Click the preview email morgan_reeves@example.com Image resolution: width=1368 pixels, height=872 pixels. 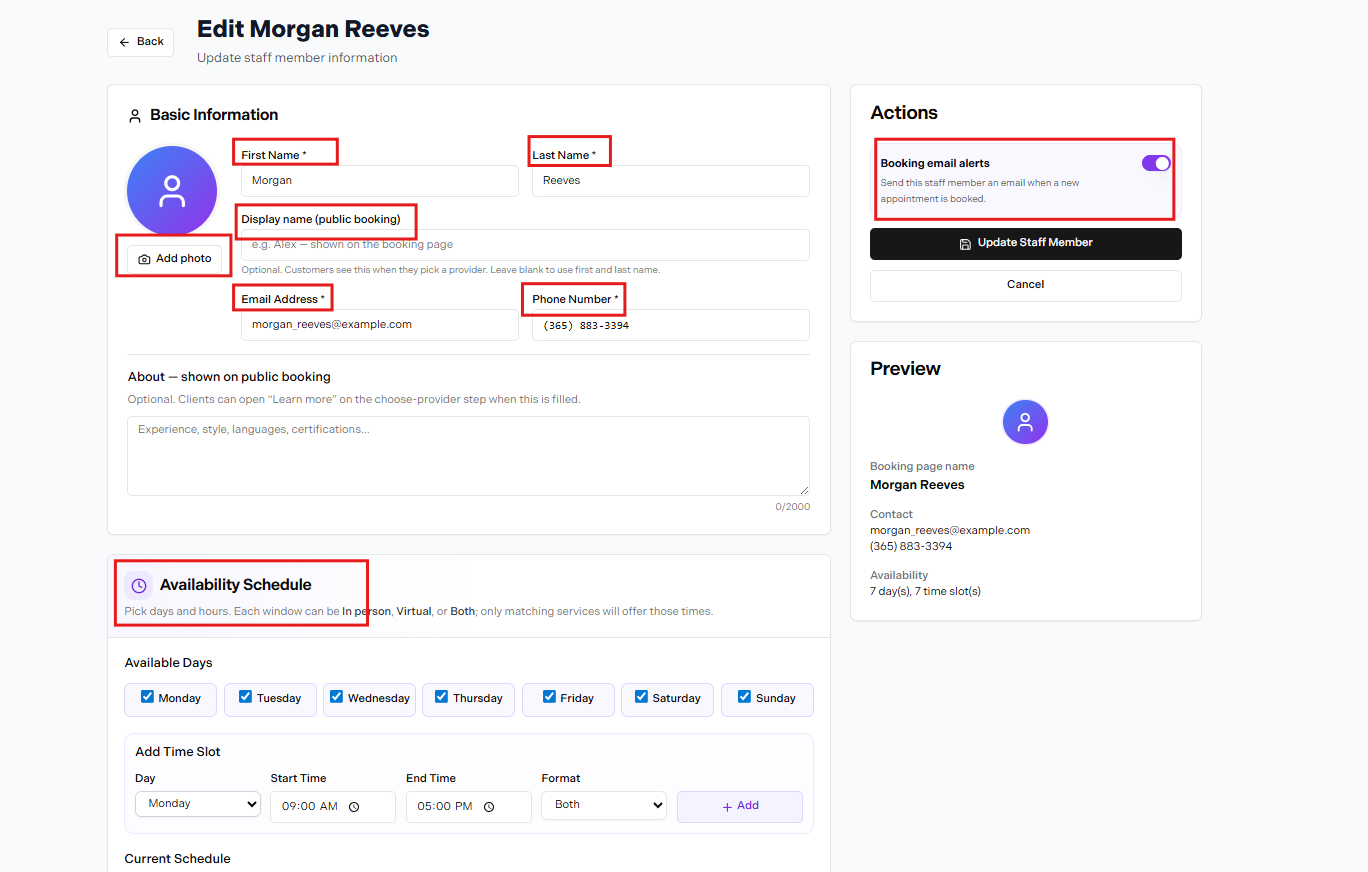pos(950,531)
